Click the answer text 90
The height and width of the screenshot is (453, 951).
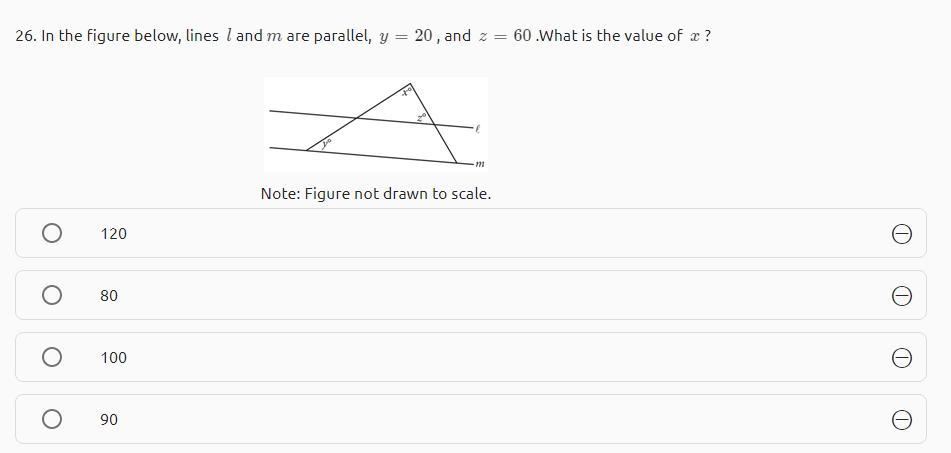click(x=108, y=419)
